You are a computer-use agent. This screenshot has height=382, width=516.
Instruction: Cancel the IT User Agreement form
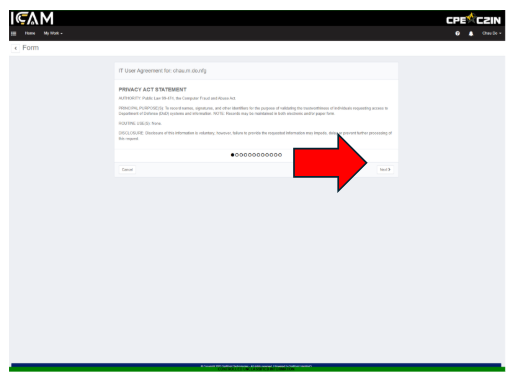point(127,170)
